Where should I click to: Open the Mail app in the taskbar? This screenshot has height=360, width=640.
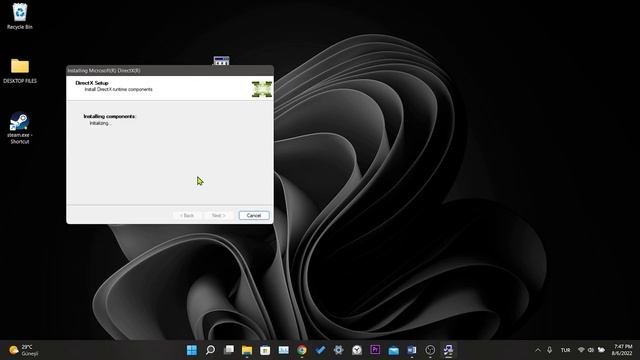393,350
